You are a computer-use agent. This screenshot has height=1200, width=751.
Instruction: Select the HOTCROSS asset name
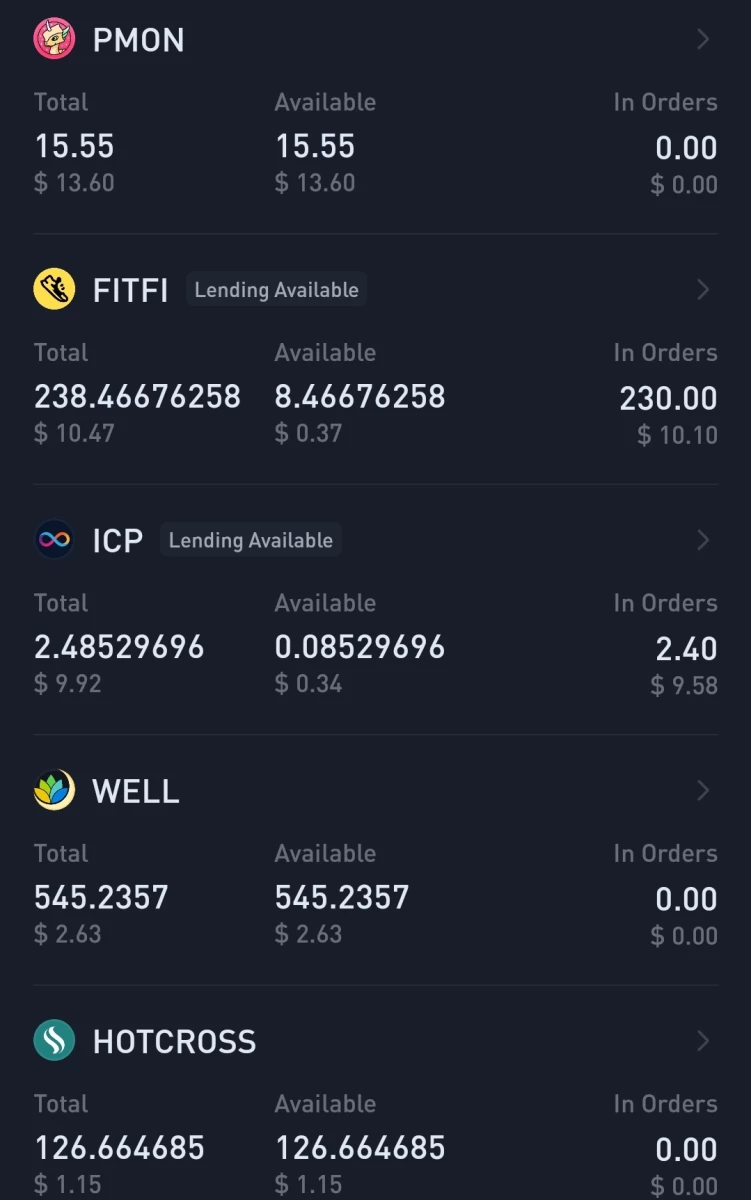(174, 1042)
